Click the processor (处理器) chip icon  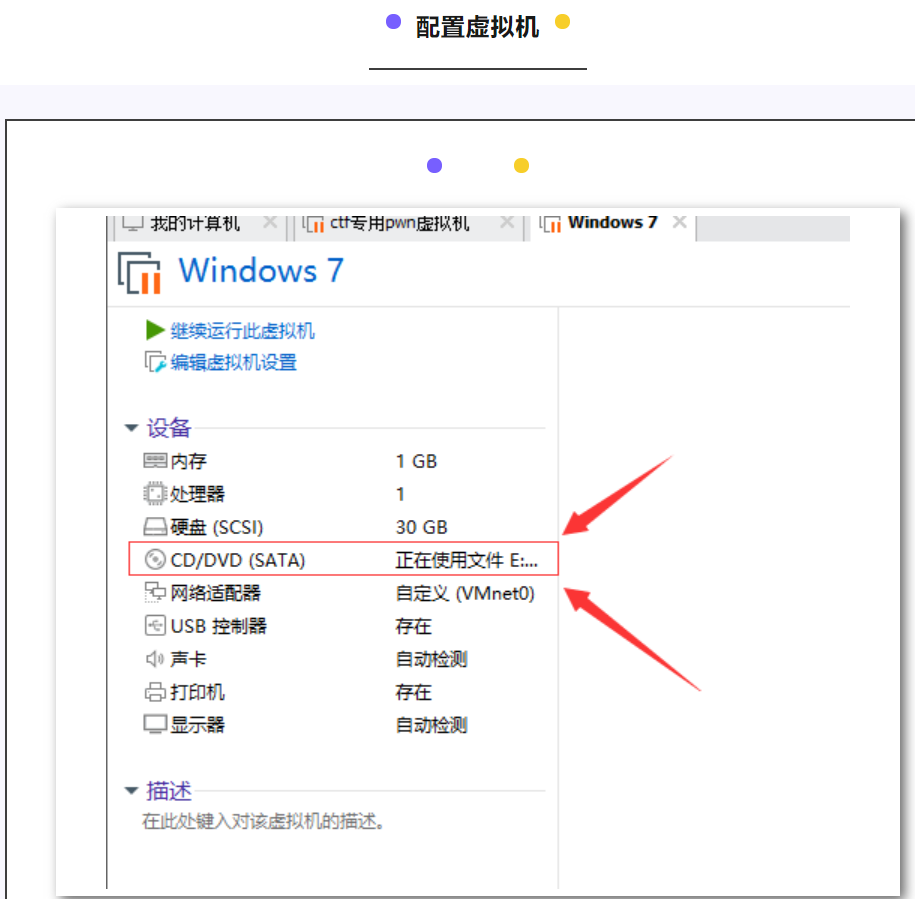155,494
